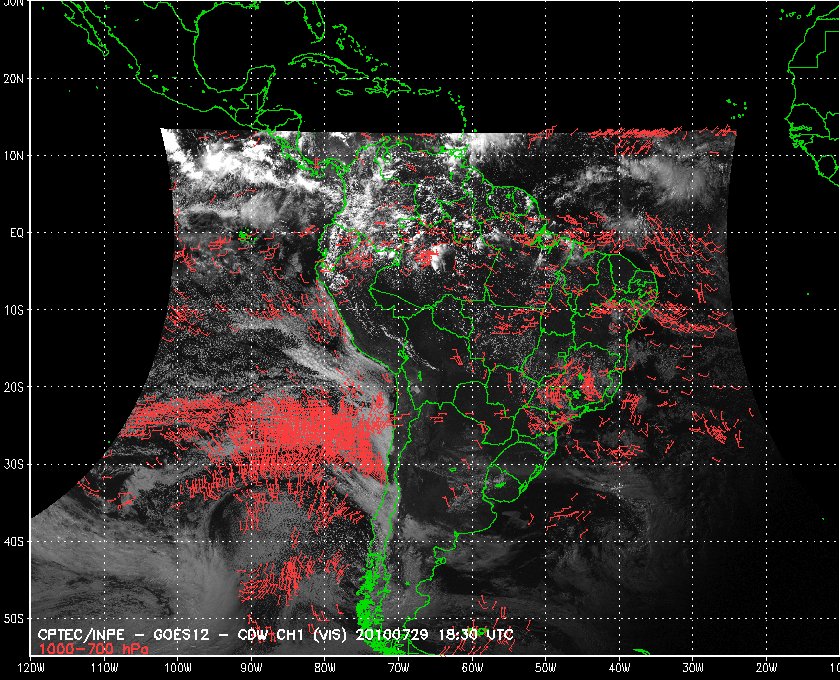Click the 70W longitude label

tap(399, 668)
